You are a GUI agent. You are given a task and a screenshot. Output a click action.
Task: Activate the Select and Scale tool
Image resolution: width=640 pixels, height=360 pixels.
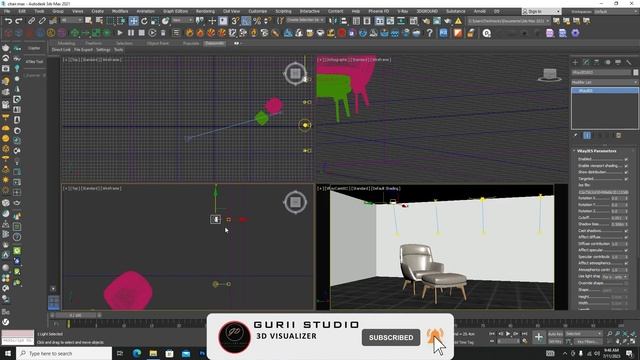pyautogui.click(x=155, y=20)
